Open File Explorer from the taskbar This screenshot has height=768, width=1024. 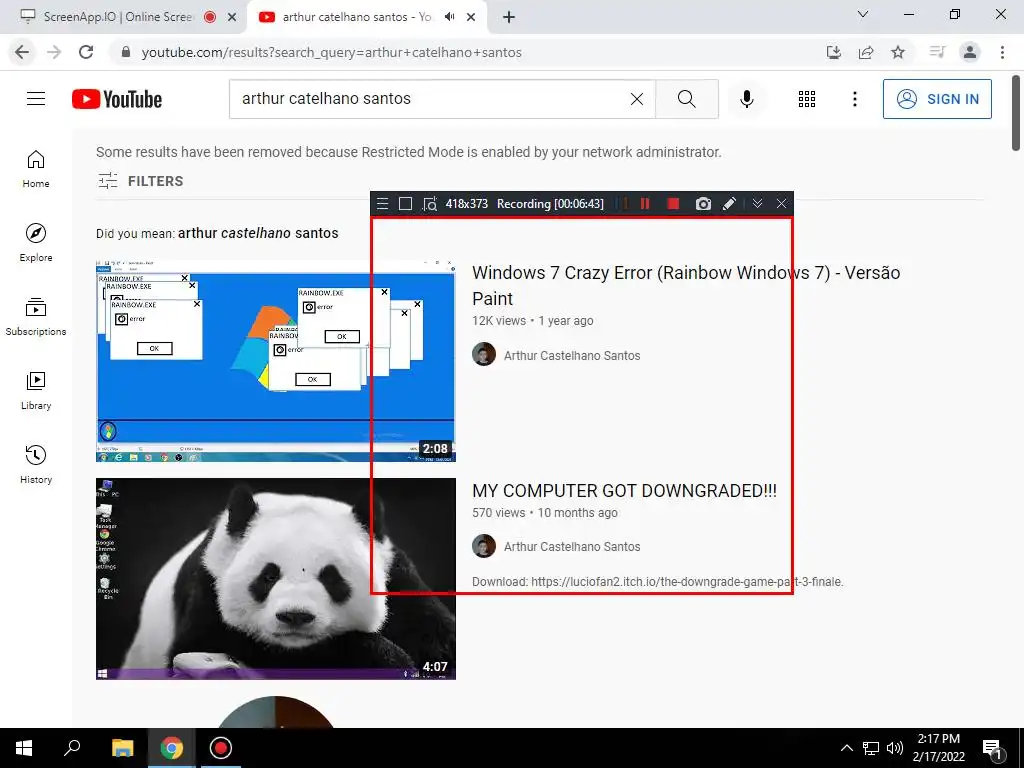click(x=122, y=748)
